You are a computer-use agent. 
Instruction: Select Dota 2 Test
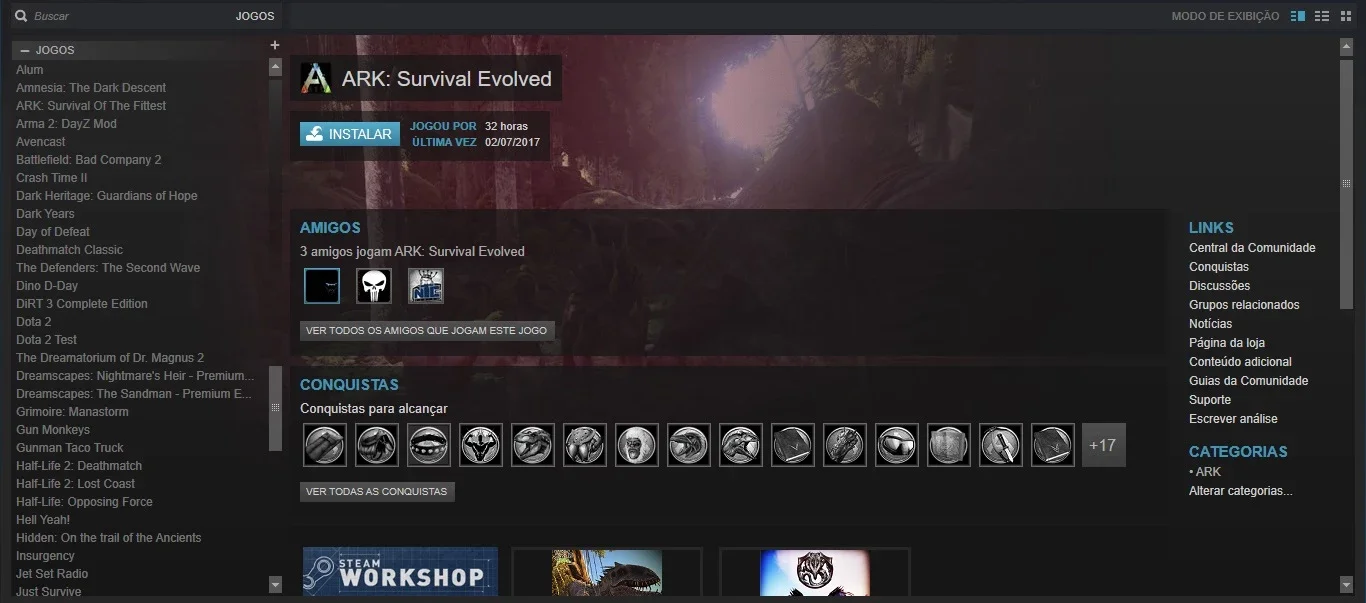(46, 340)
